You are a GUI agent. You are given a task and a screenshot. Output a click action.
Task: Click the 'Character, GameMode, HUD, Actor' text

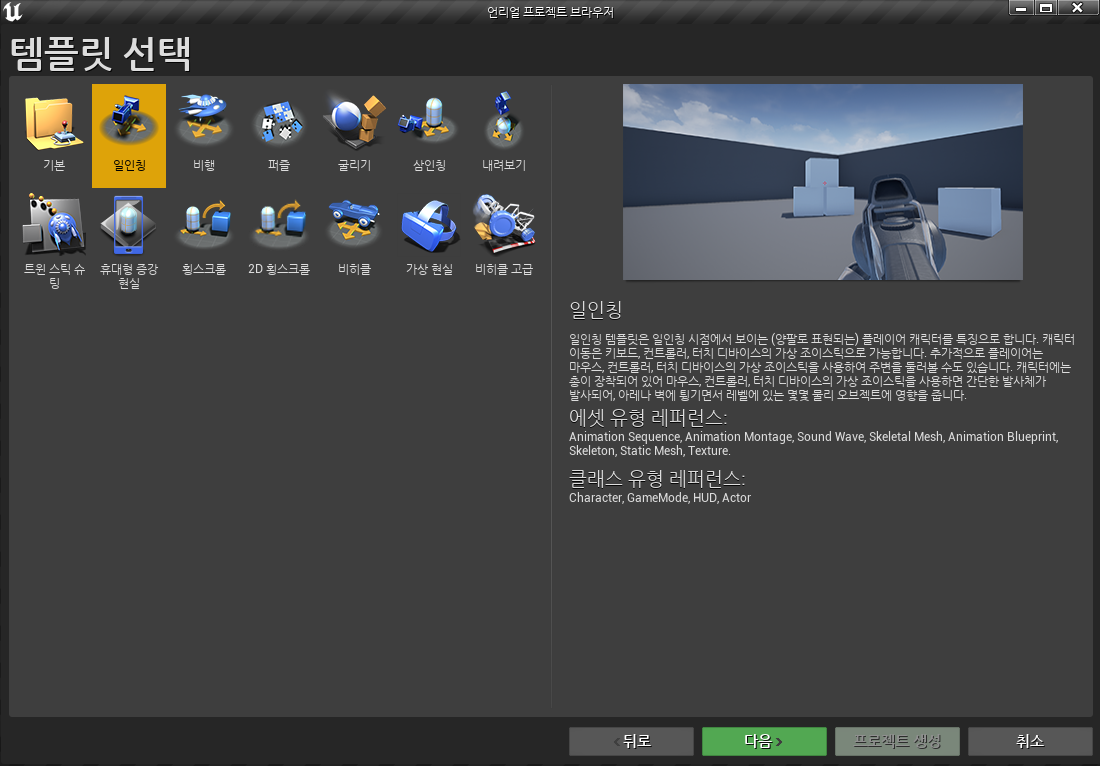pos(659,497)
